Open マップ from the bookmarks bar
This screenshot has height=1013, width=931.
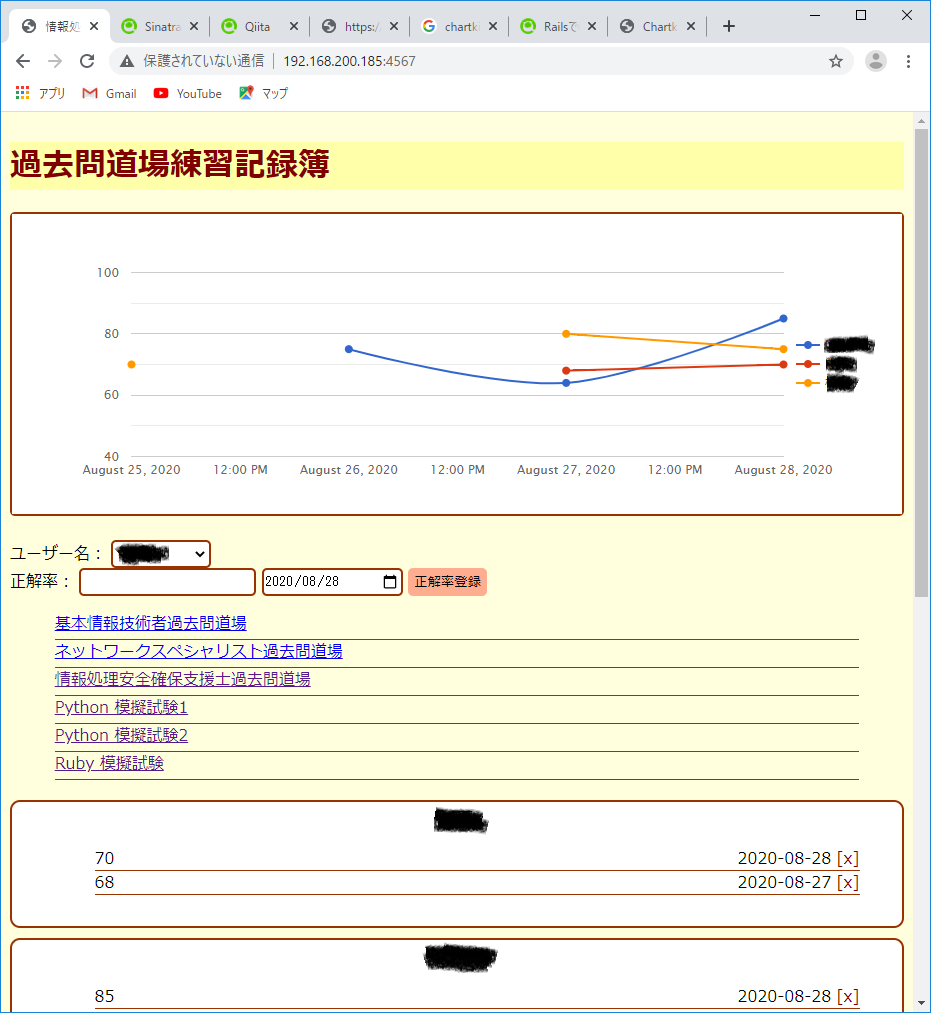[263, 93]
